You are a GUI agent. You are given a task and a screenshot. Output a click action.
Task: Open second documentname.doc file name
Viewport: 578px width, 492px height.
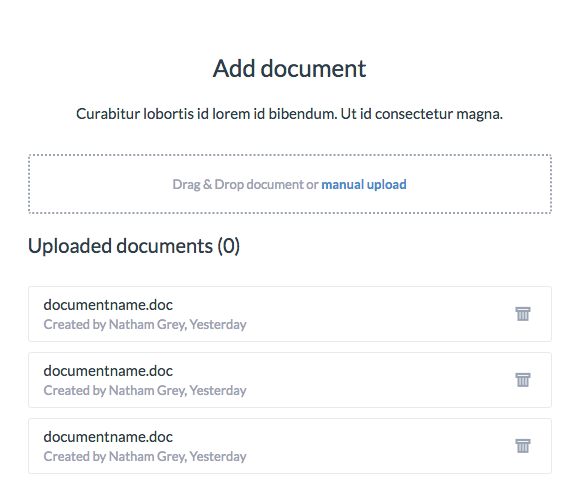(x=108, y=371)
